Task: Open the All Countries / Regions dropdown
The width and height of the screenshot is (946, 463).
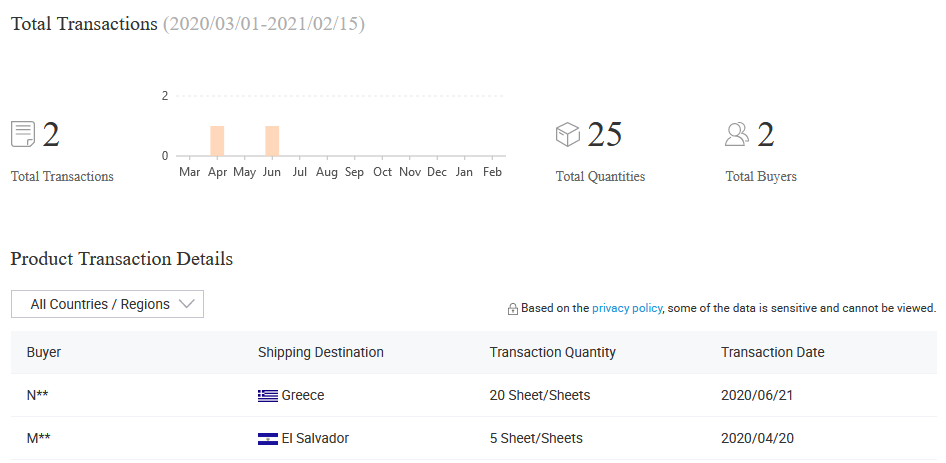Action: (107, 304)
